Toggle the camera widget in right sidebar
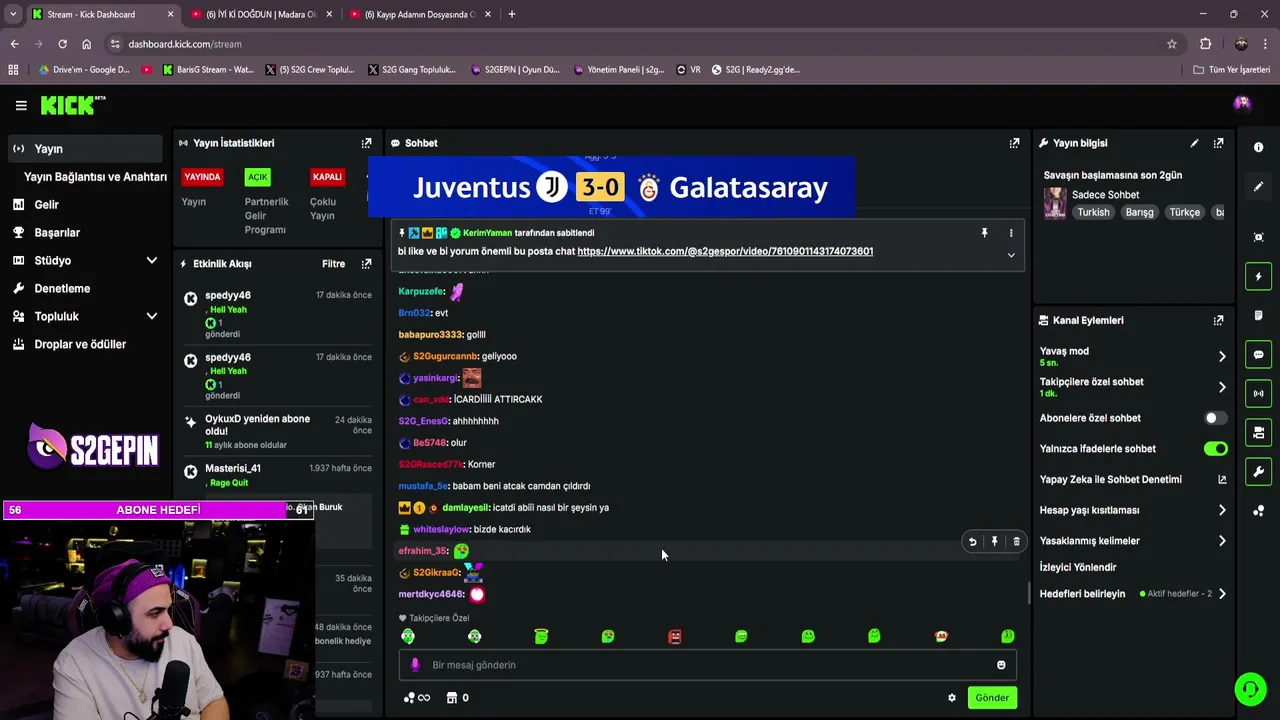 [x=1258, y=433]
